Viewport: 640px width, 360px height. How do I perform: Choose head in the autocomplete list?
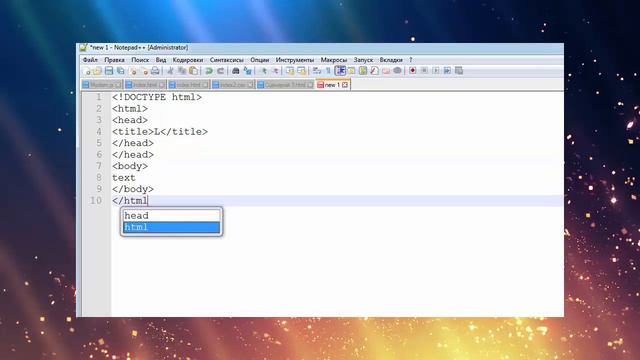171,216
